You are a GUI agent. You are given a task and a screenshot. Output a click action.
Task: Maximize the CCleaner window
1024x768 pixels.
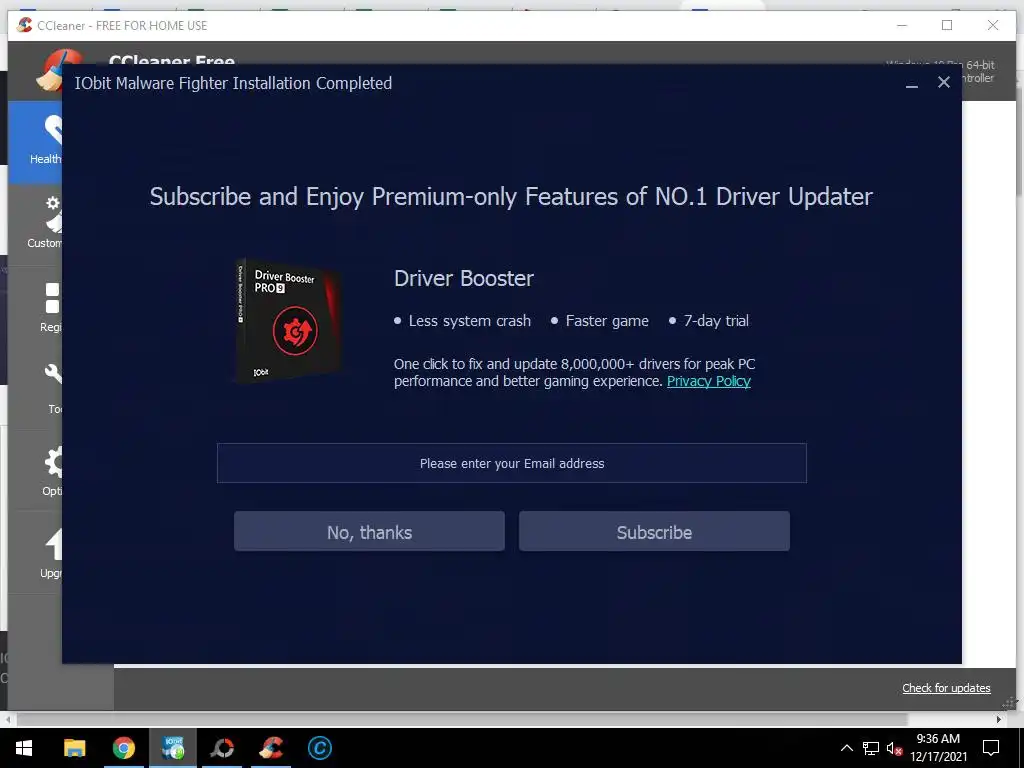[947, 25]
